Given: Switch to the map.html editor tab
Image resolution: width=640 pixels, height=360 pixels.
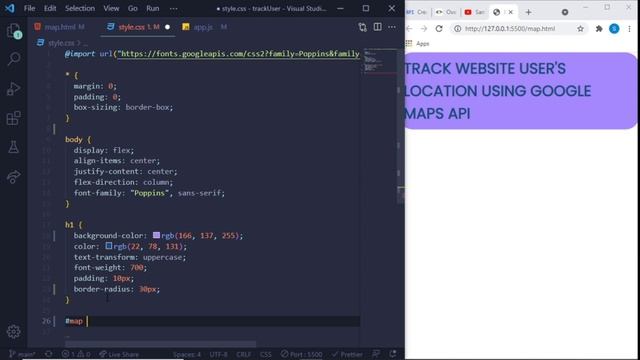Looking at the screenshot, I should coord(59,27).
